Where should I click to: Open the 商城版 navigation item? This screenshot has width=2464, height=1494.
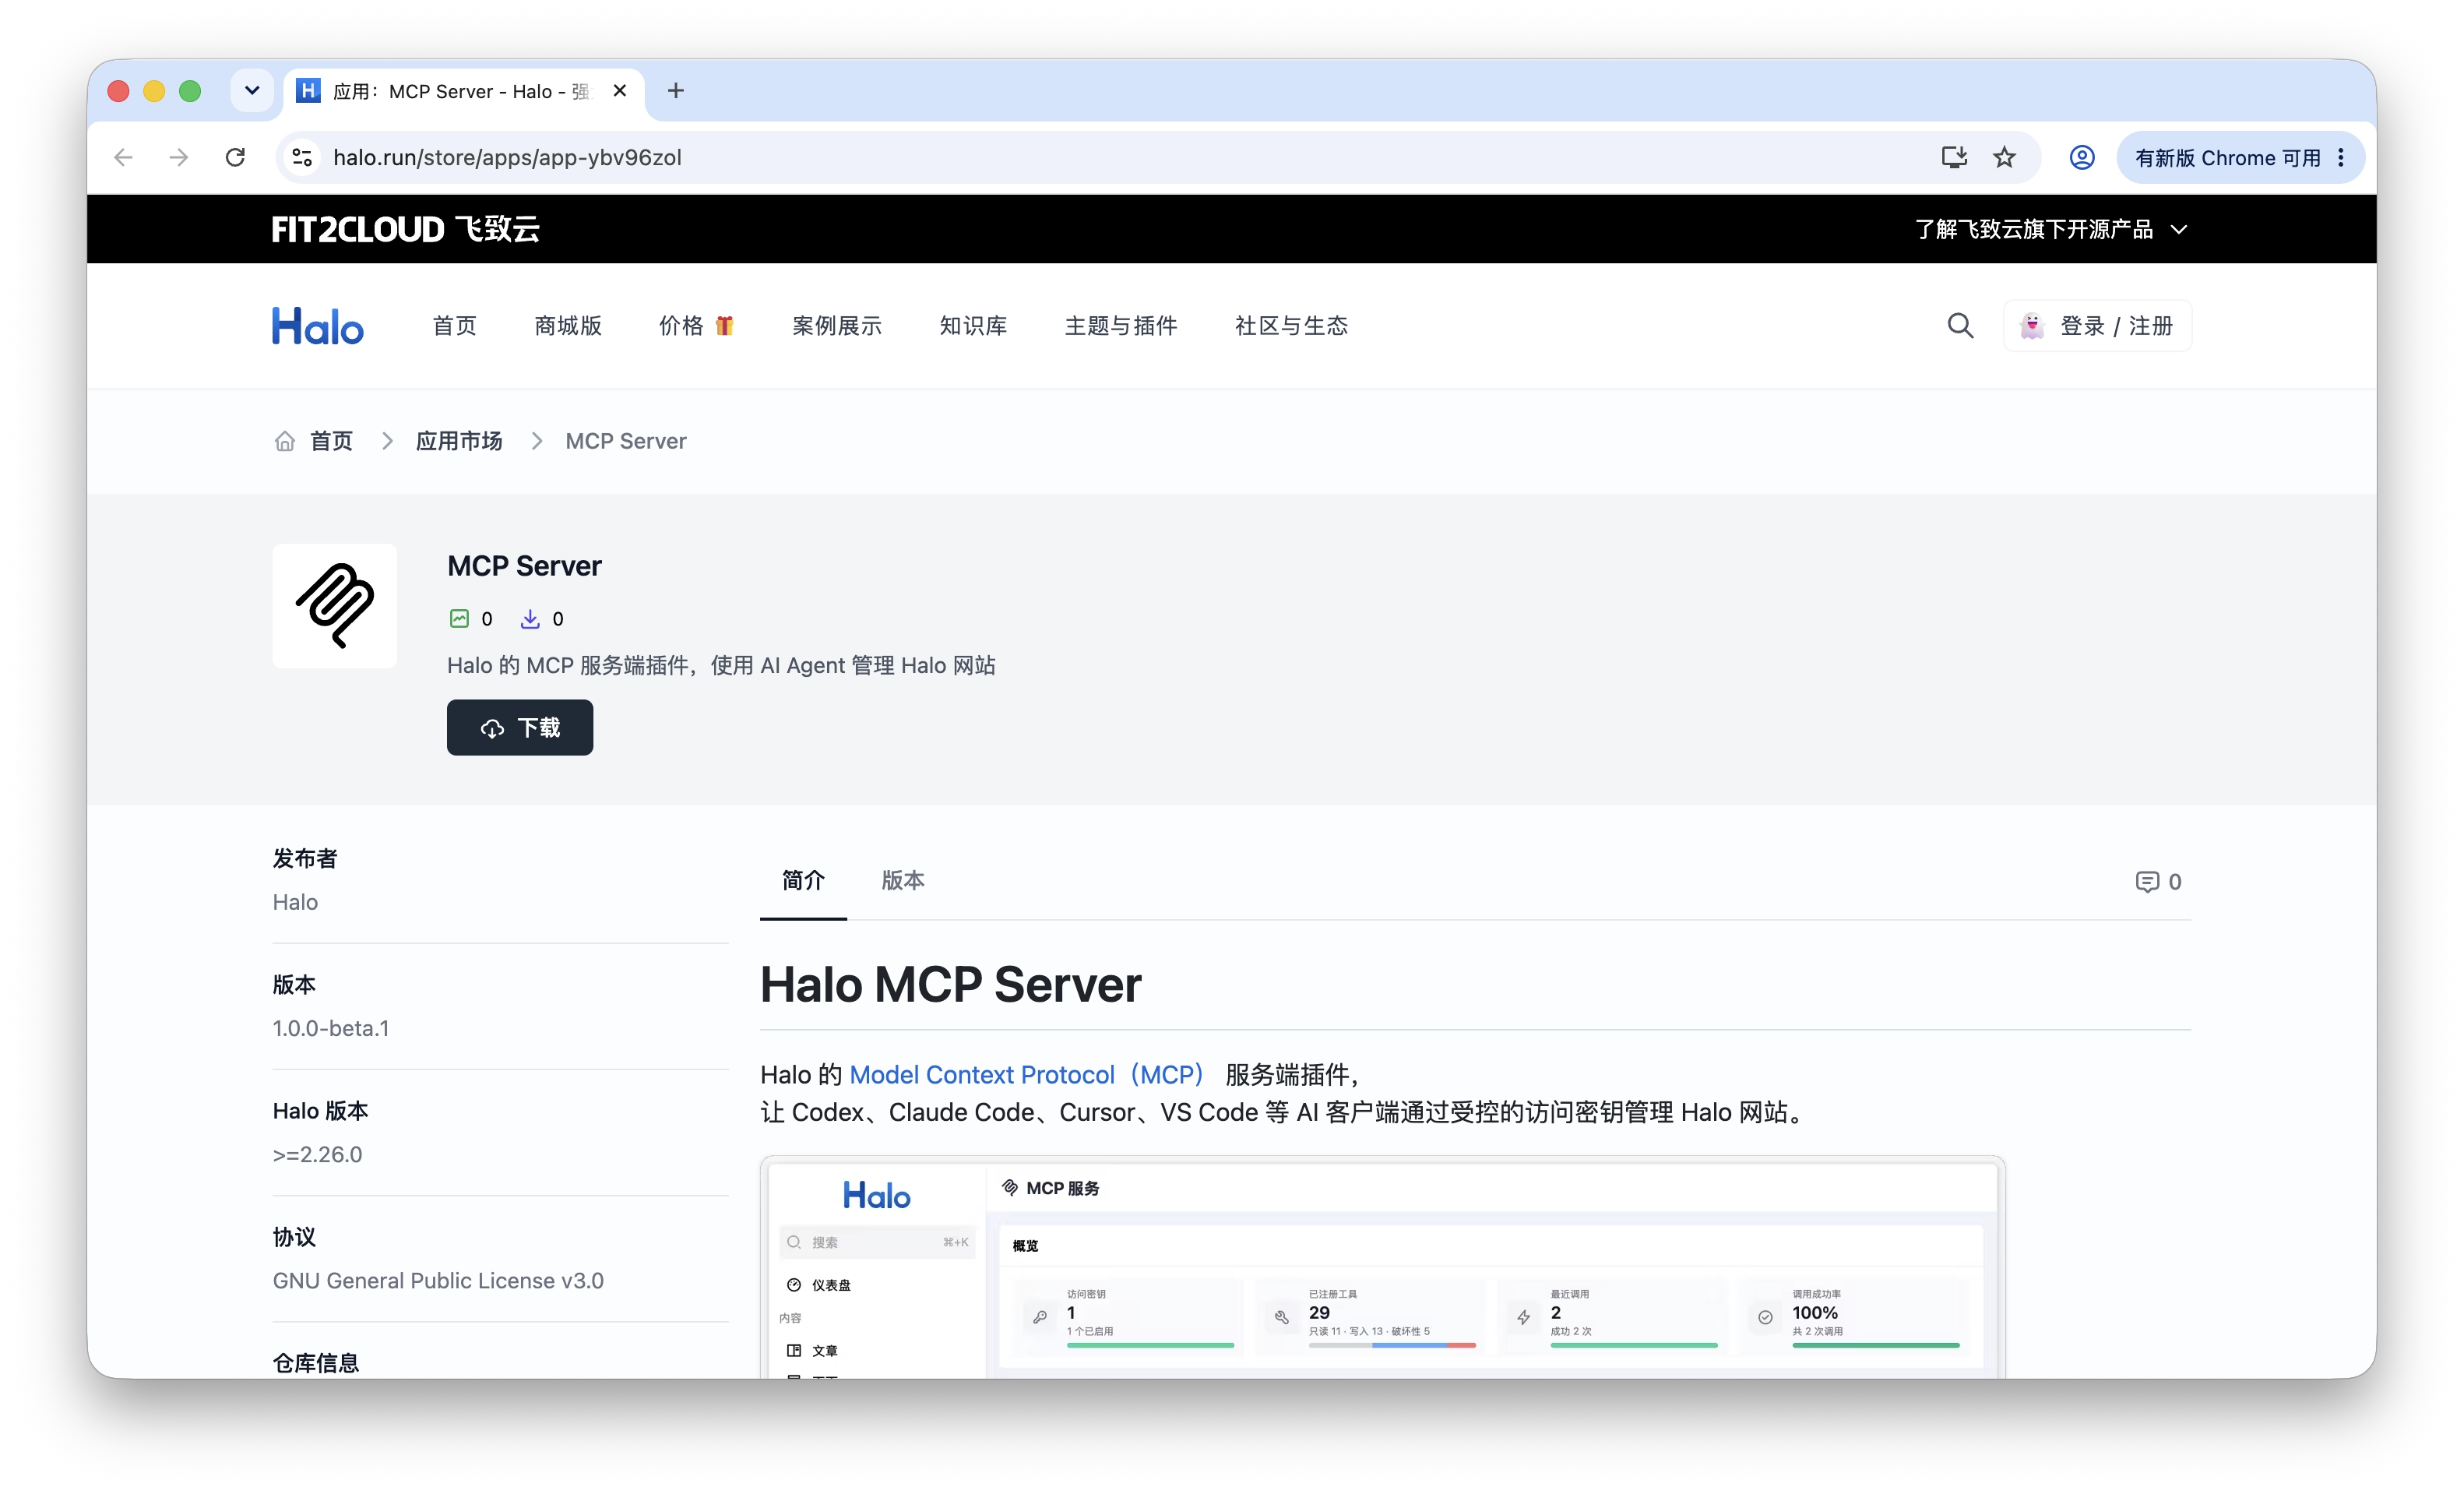tap(568, 326)
